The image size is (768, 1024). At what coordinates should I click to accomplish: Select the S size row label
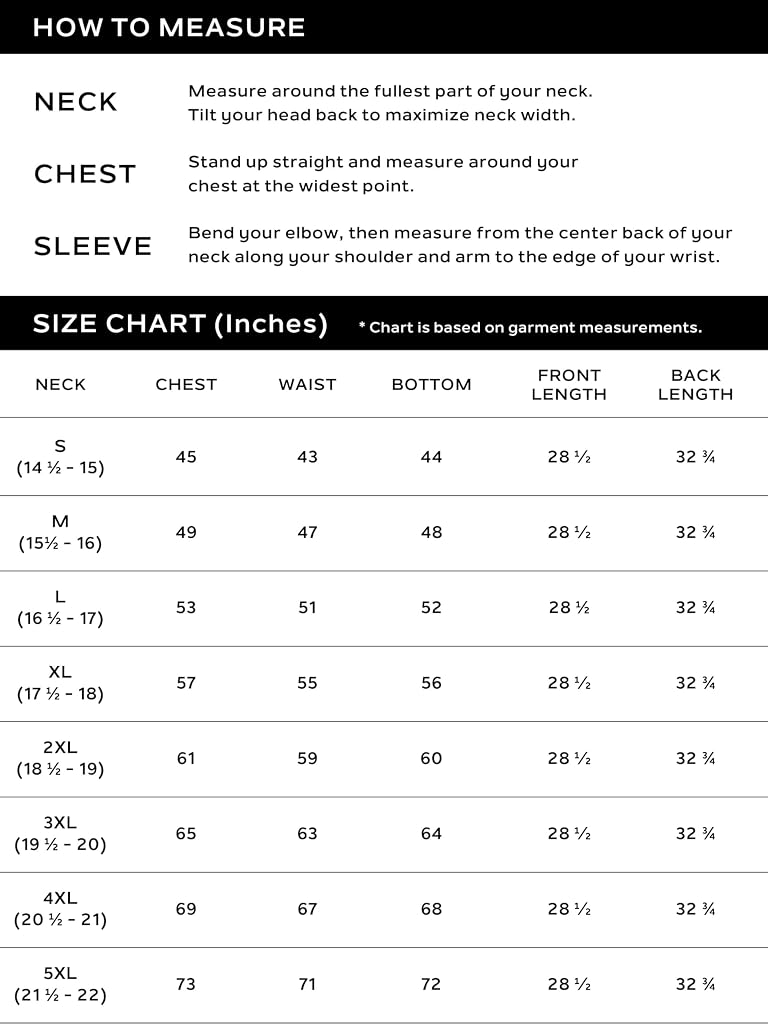(60, 456)
